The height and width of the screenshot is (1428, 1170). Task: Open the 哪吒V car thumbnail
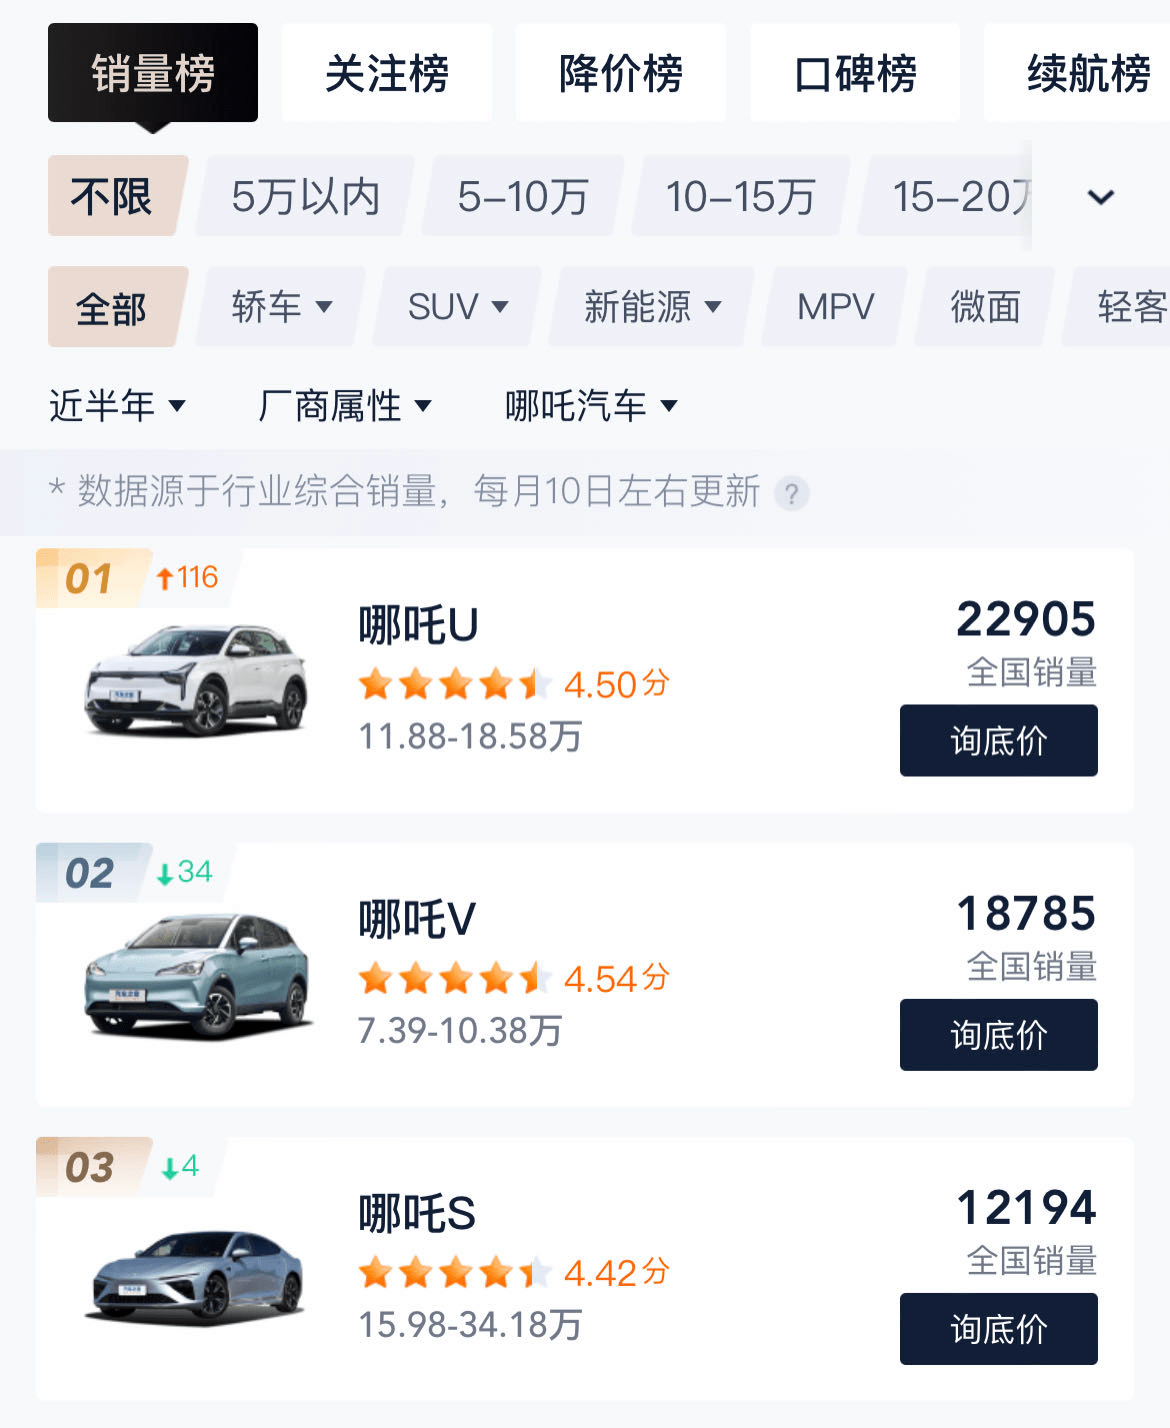coord(196,975)
